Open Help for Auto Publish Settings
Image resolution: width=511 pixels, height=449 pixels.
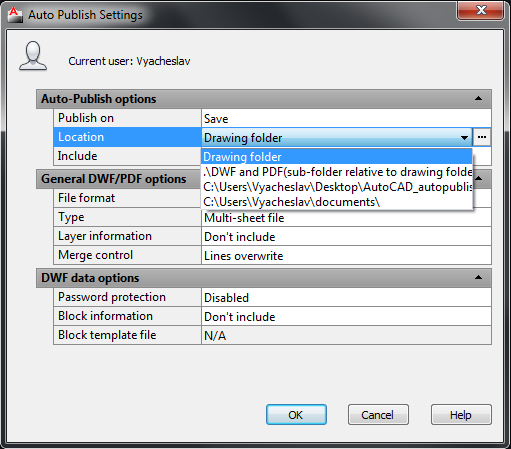click(x=461, y=415)
